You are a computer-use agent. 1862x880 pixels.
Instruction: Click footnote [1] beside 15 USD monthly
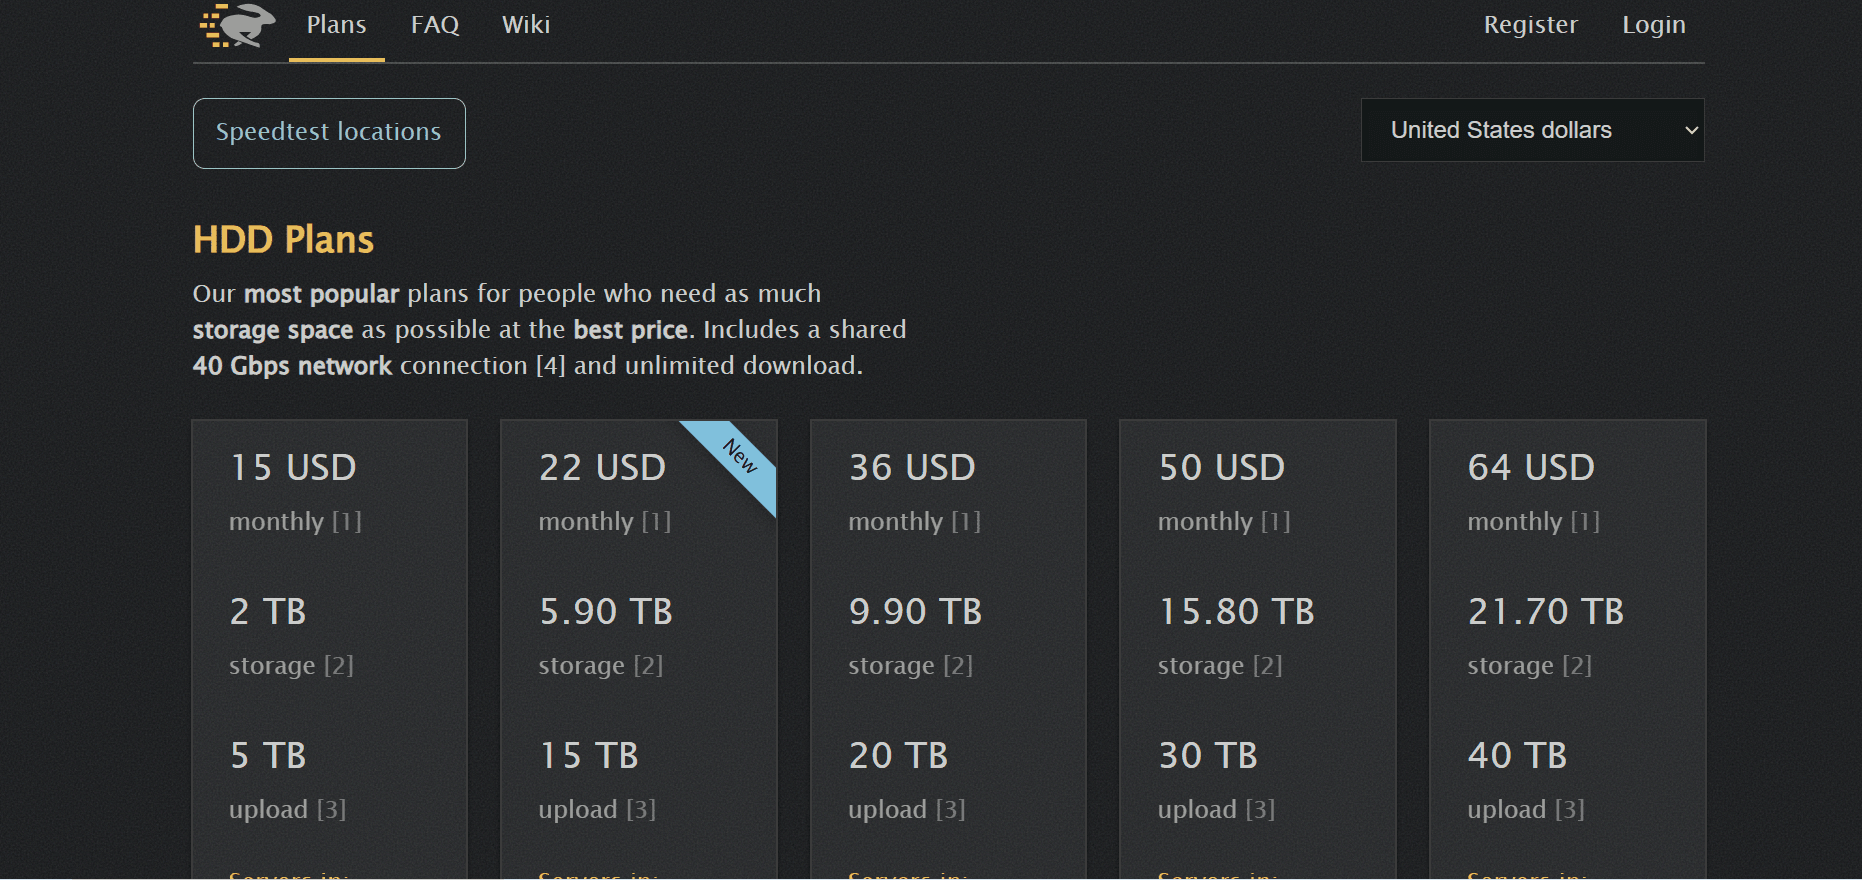[x=347, y=522]
